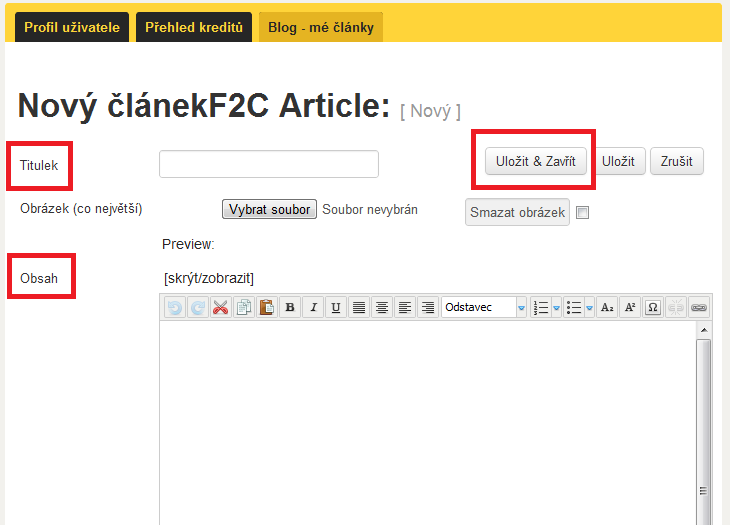Cut selection with the scissors icon
This screenshot has height=525, width=730.
pos(221,308)
